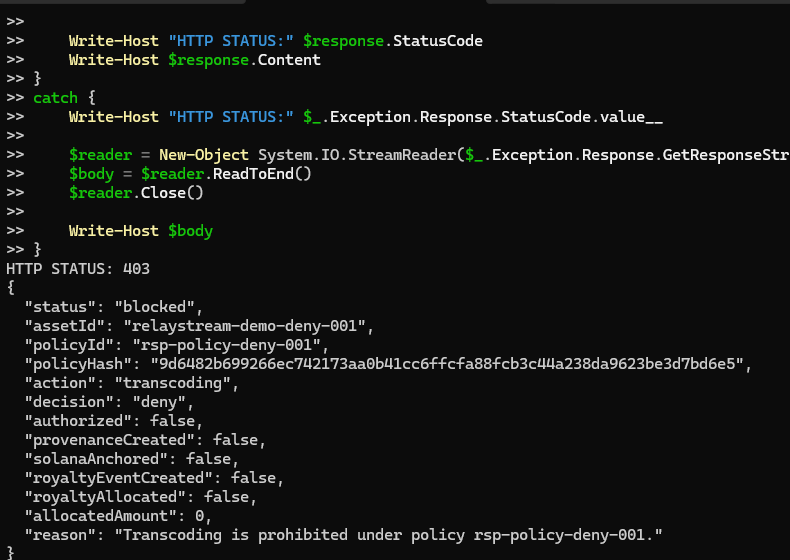Click the "reason" message about Transcoding prohibited
Image resolution: width=790 pixels, height=560 pixels.
click(x=388, y=535)
